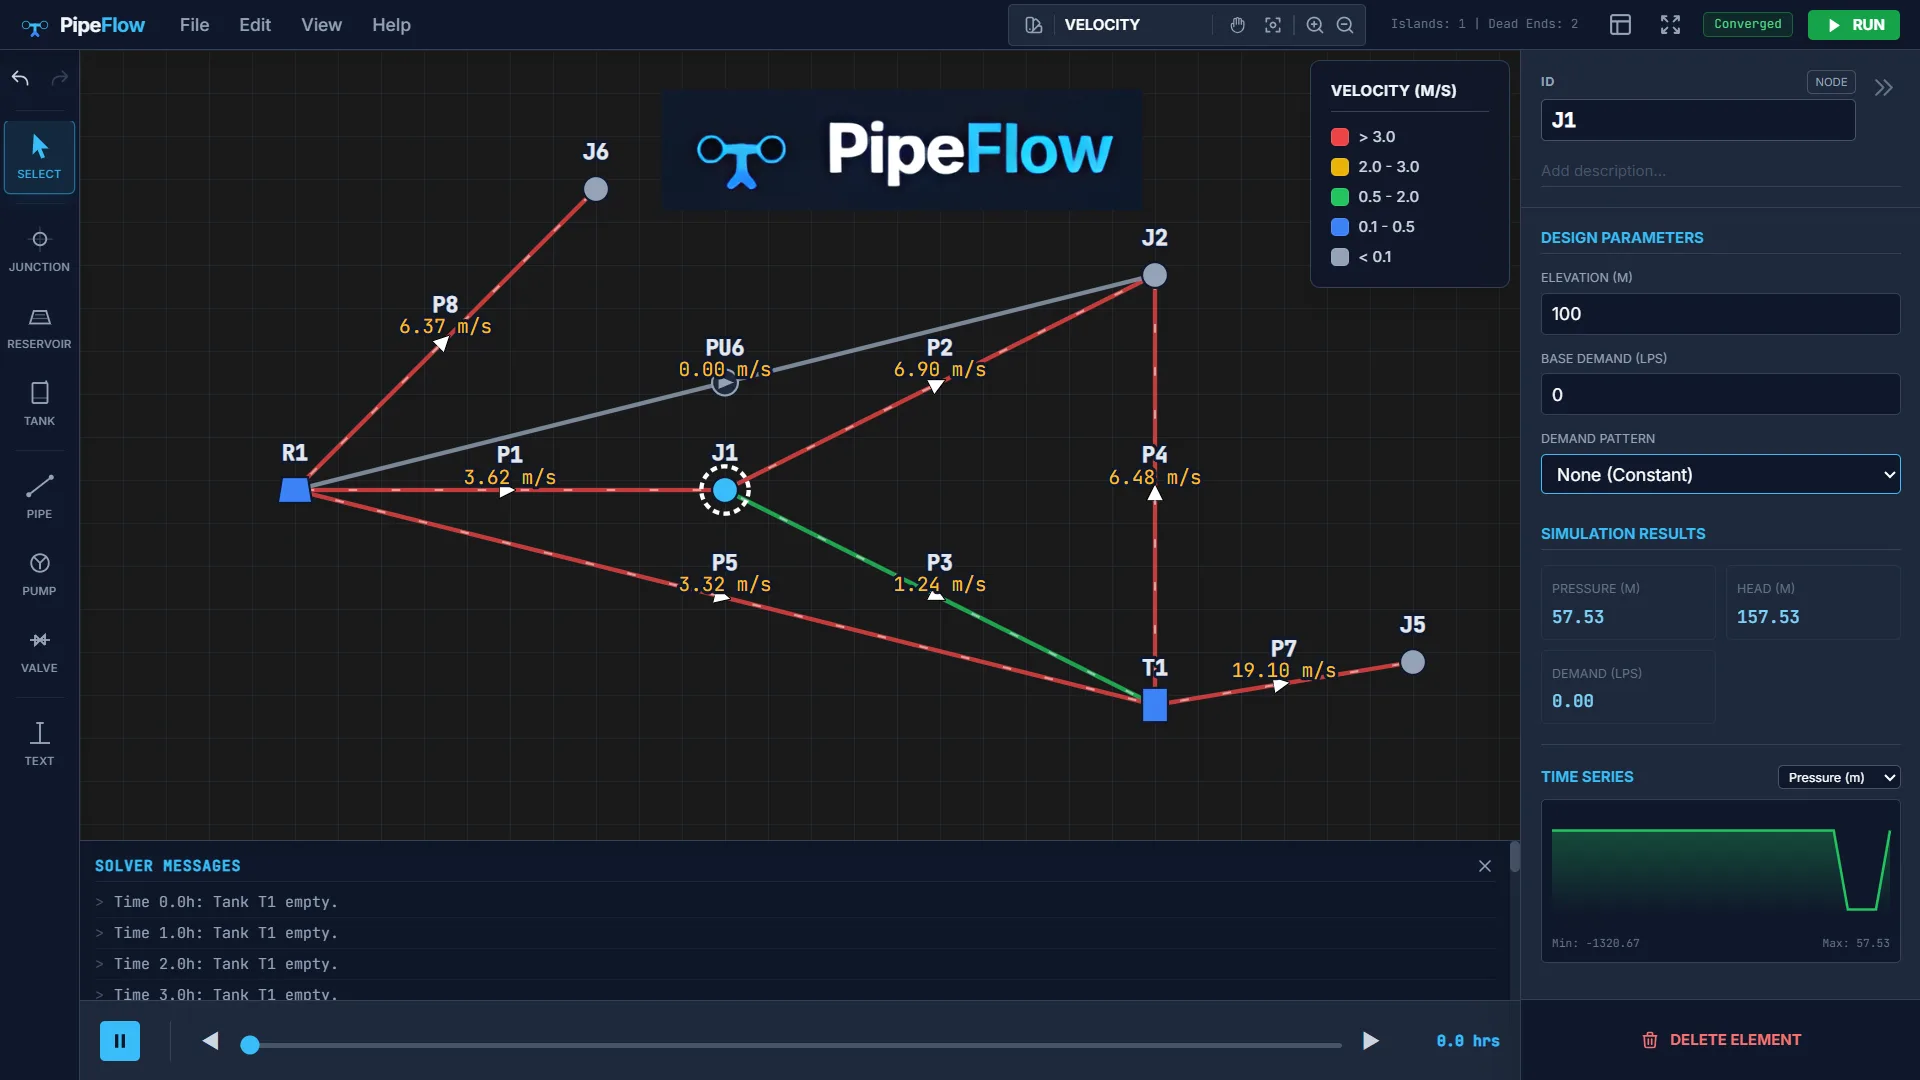1920x1080 pixels.
Task: Click the pan hand icon
Action: [1237, 25]
